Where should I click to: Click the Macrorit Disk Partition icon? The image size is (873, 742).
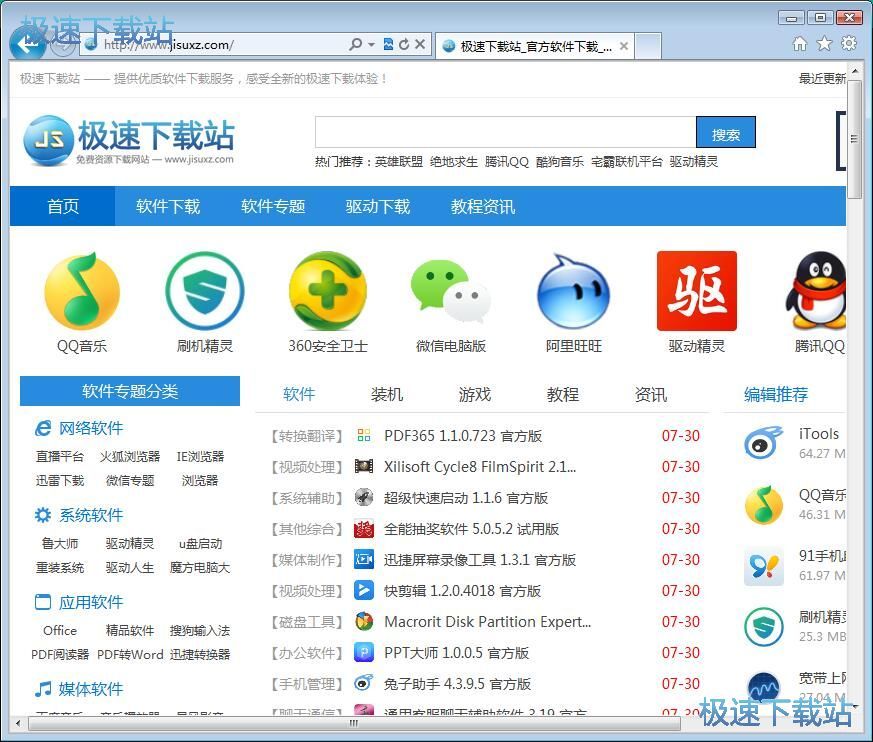(x=364, y=621)
